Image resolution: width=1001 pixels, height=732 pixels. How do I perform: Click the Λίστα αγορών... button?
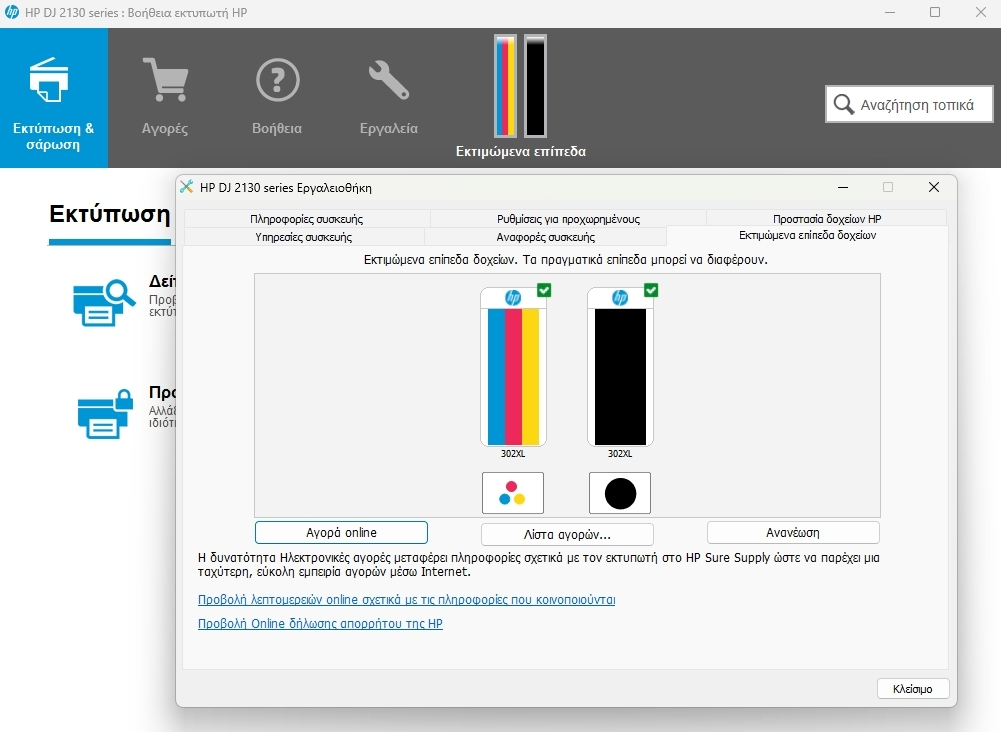[567, 534]
